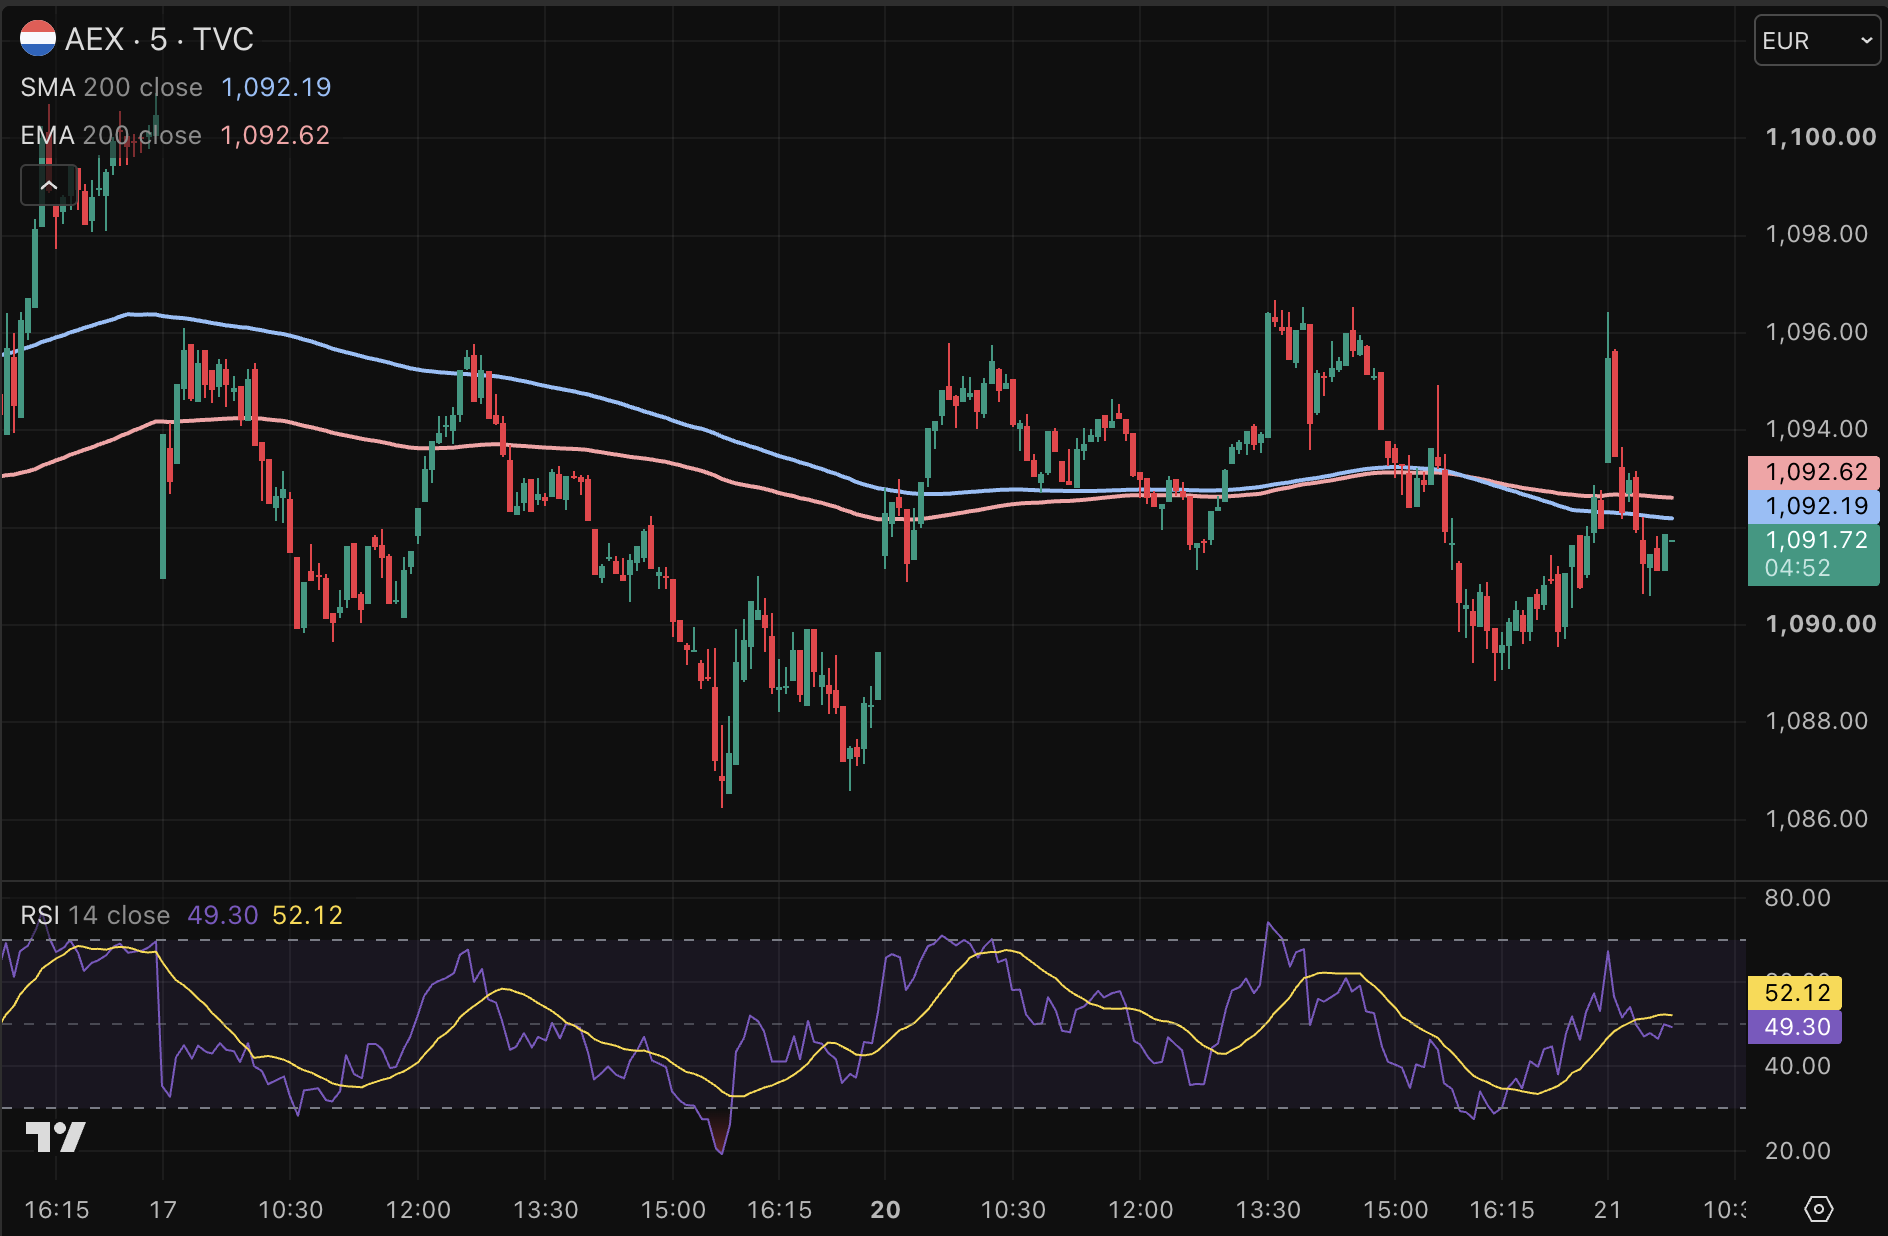Click the purple RSI value label 49.30
The width and height of the screenshot is (1888, 1236).
coord(1795,1027)
